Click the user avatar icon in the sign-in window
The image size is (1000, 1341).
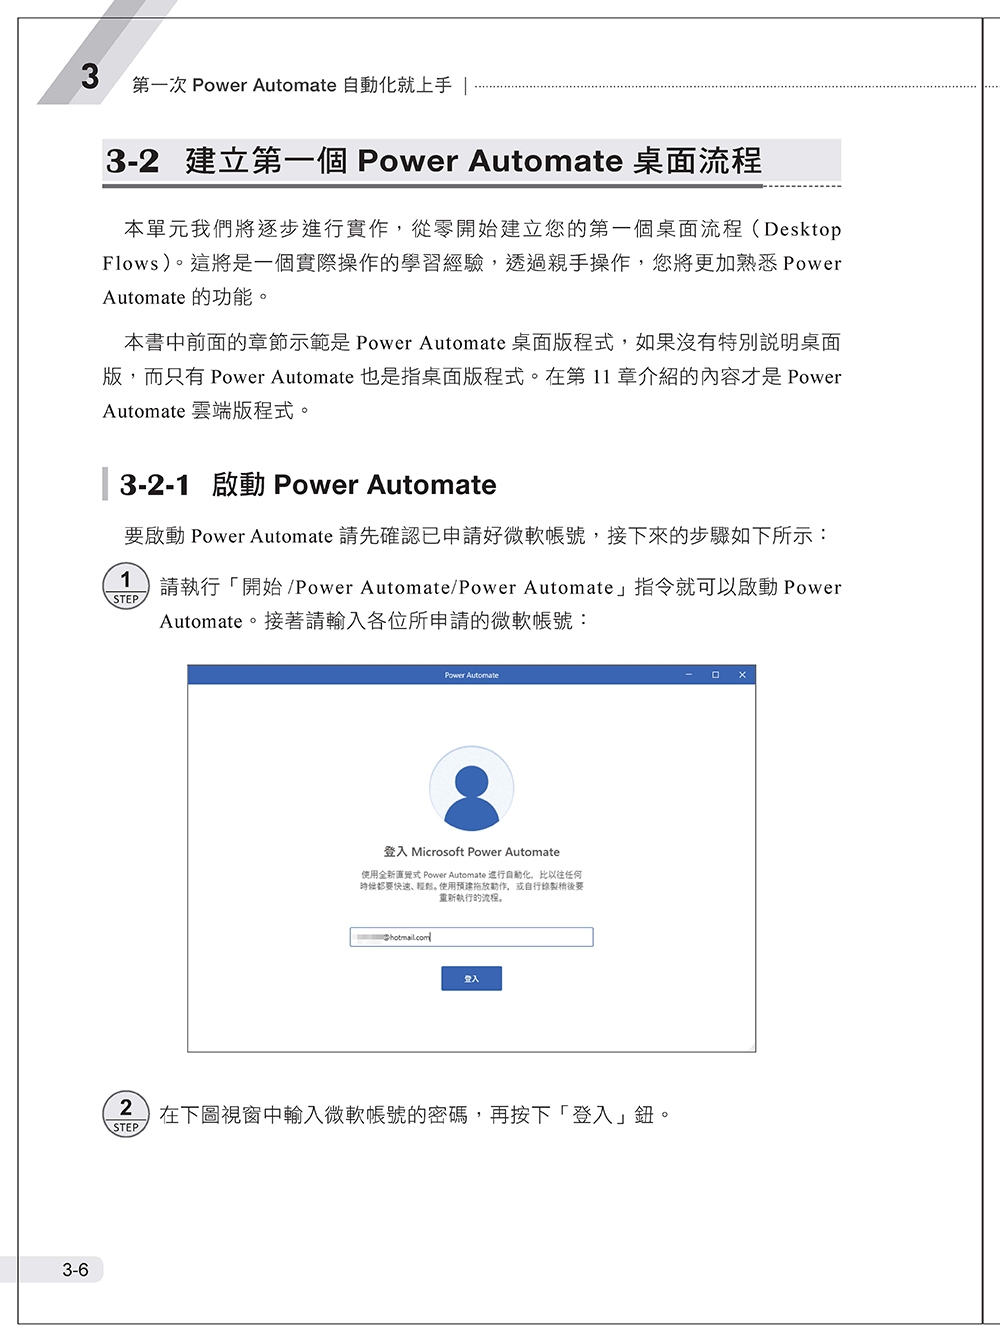pos(471,788)
